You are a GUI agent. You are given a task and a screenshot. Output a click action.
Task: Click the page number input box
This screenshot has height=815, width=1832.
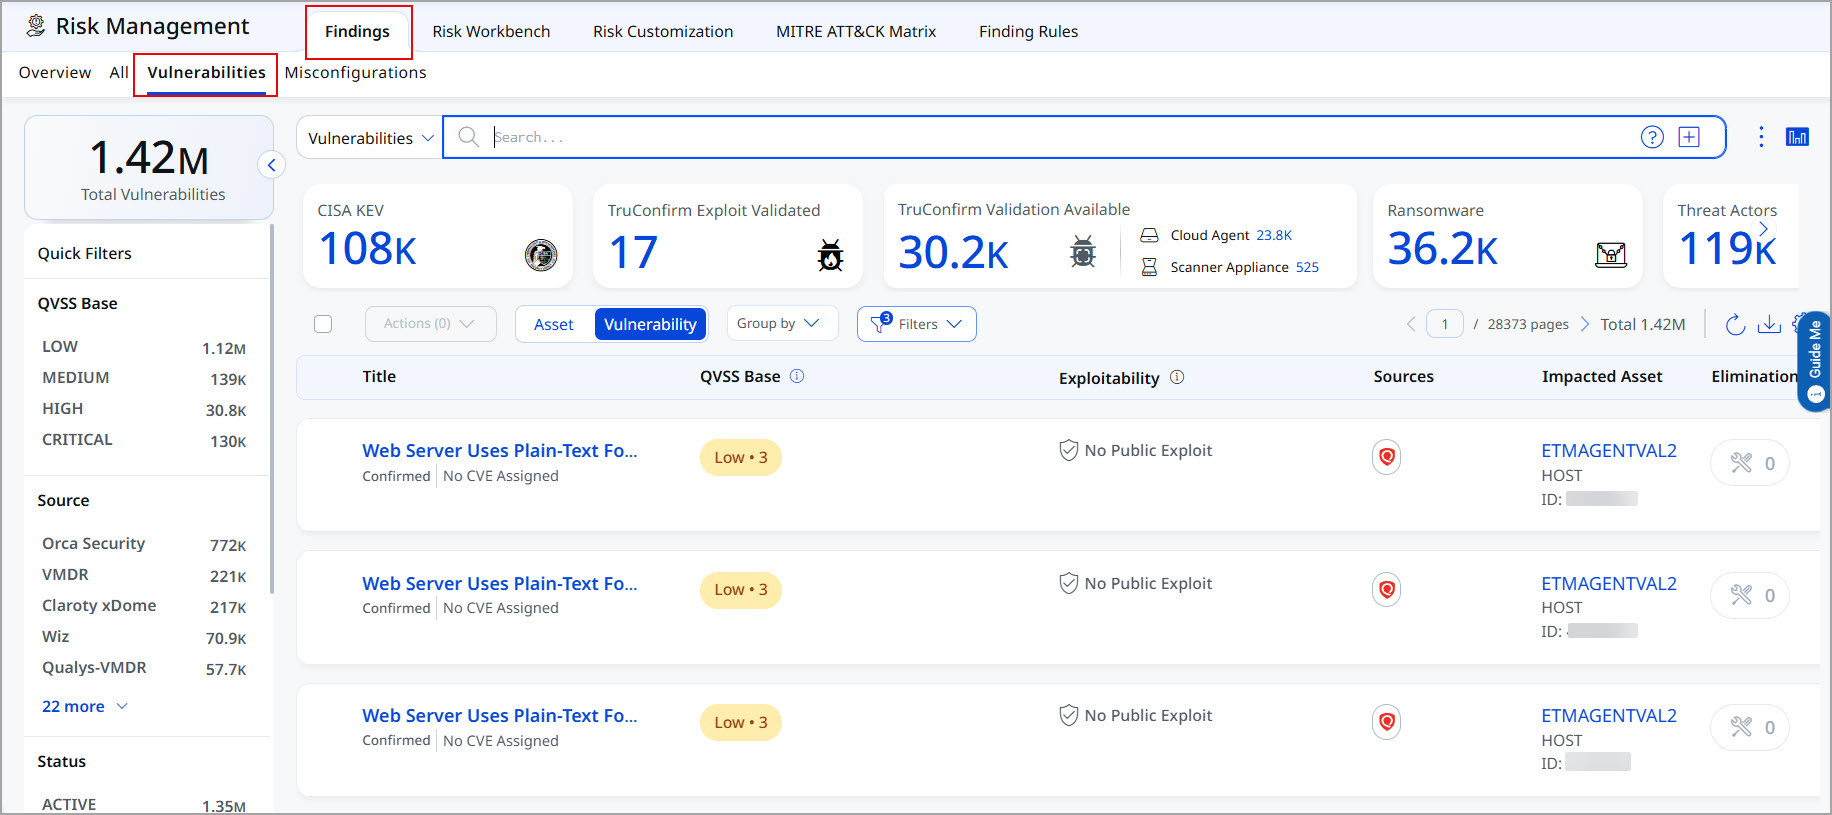(x=1445, y=324)
